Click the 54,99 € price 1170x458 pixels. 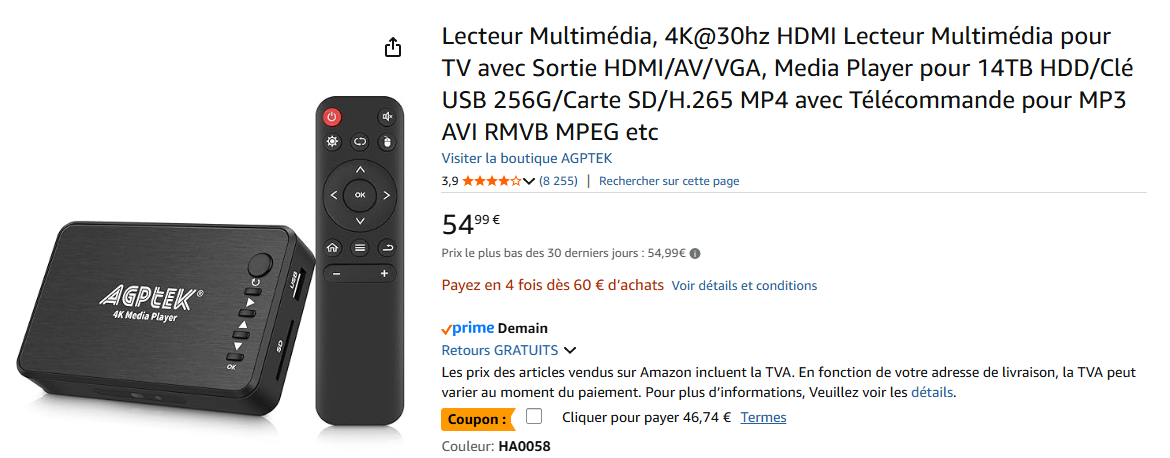(471, 223)
